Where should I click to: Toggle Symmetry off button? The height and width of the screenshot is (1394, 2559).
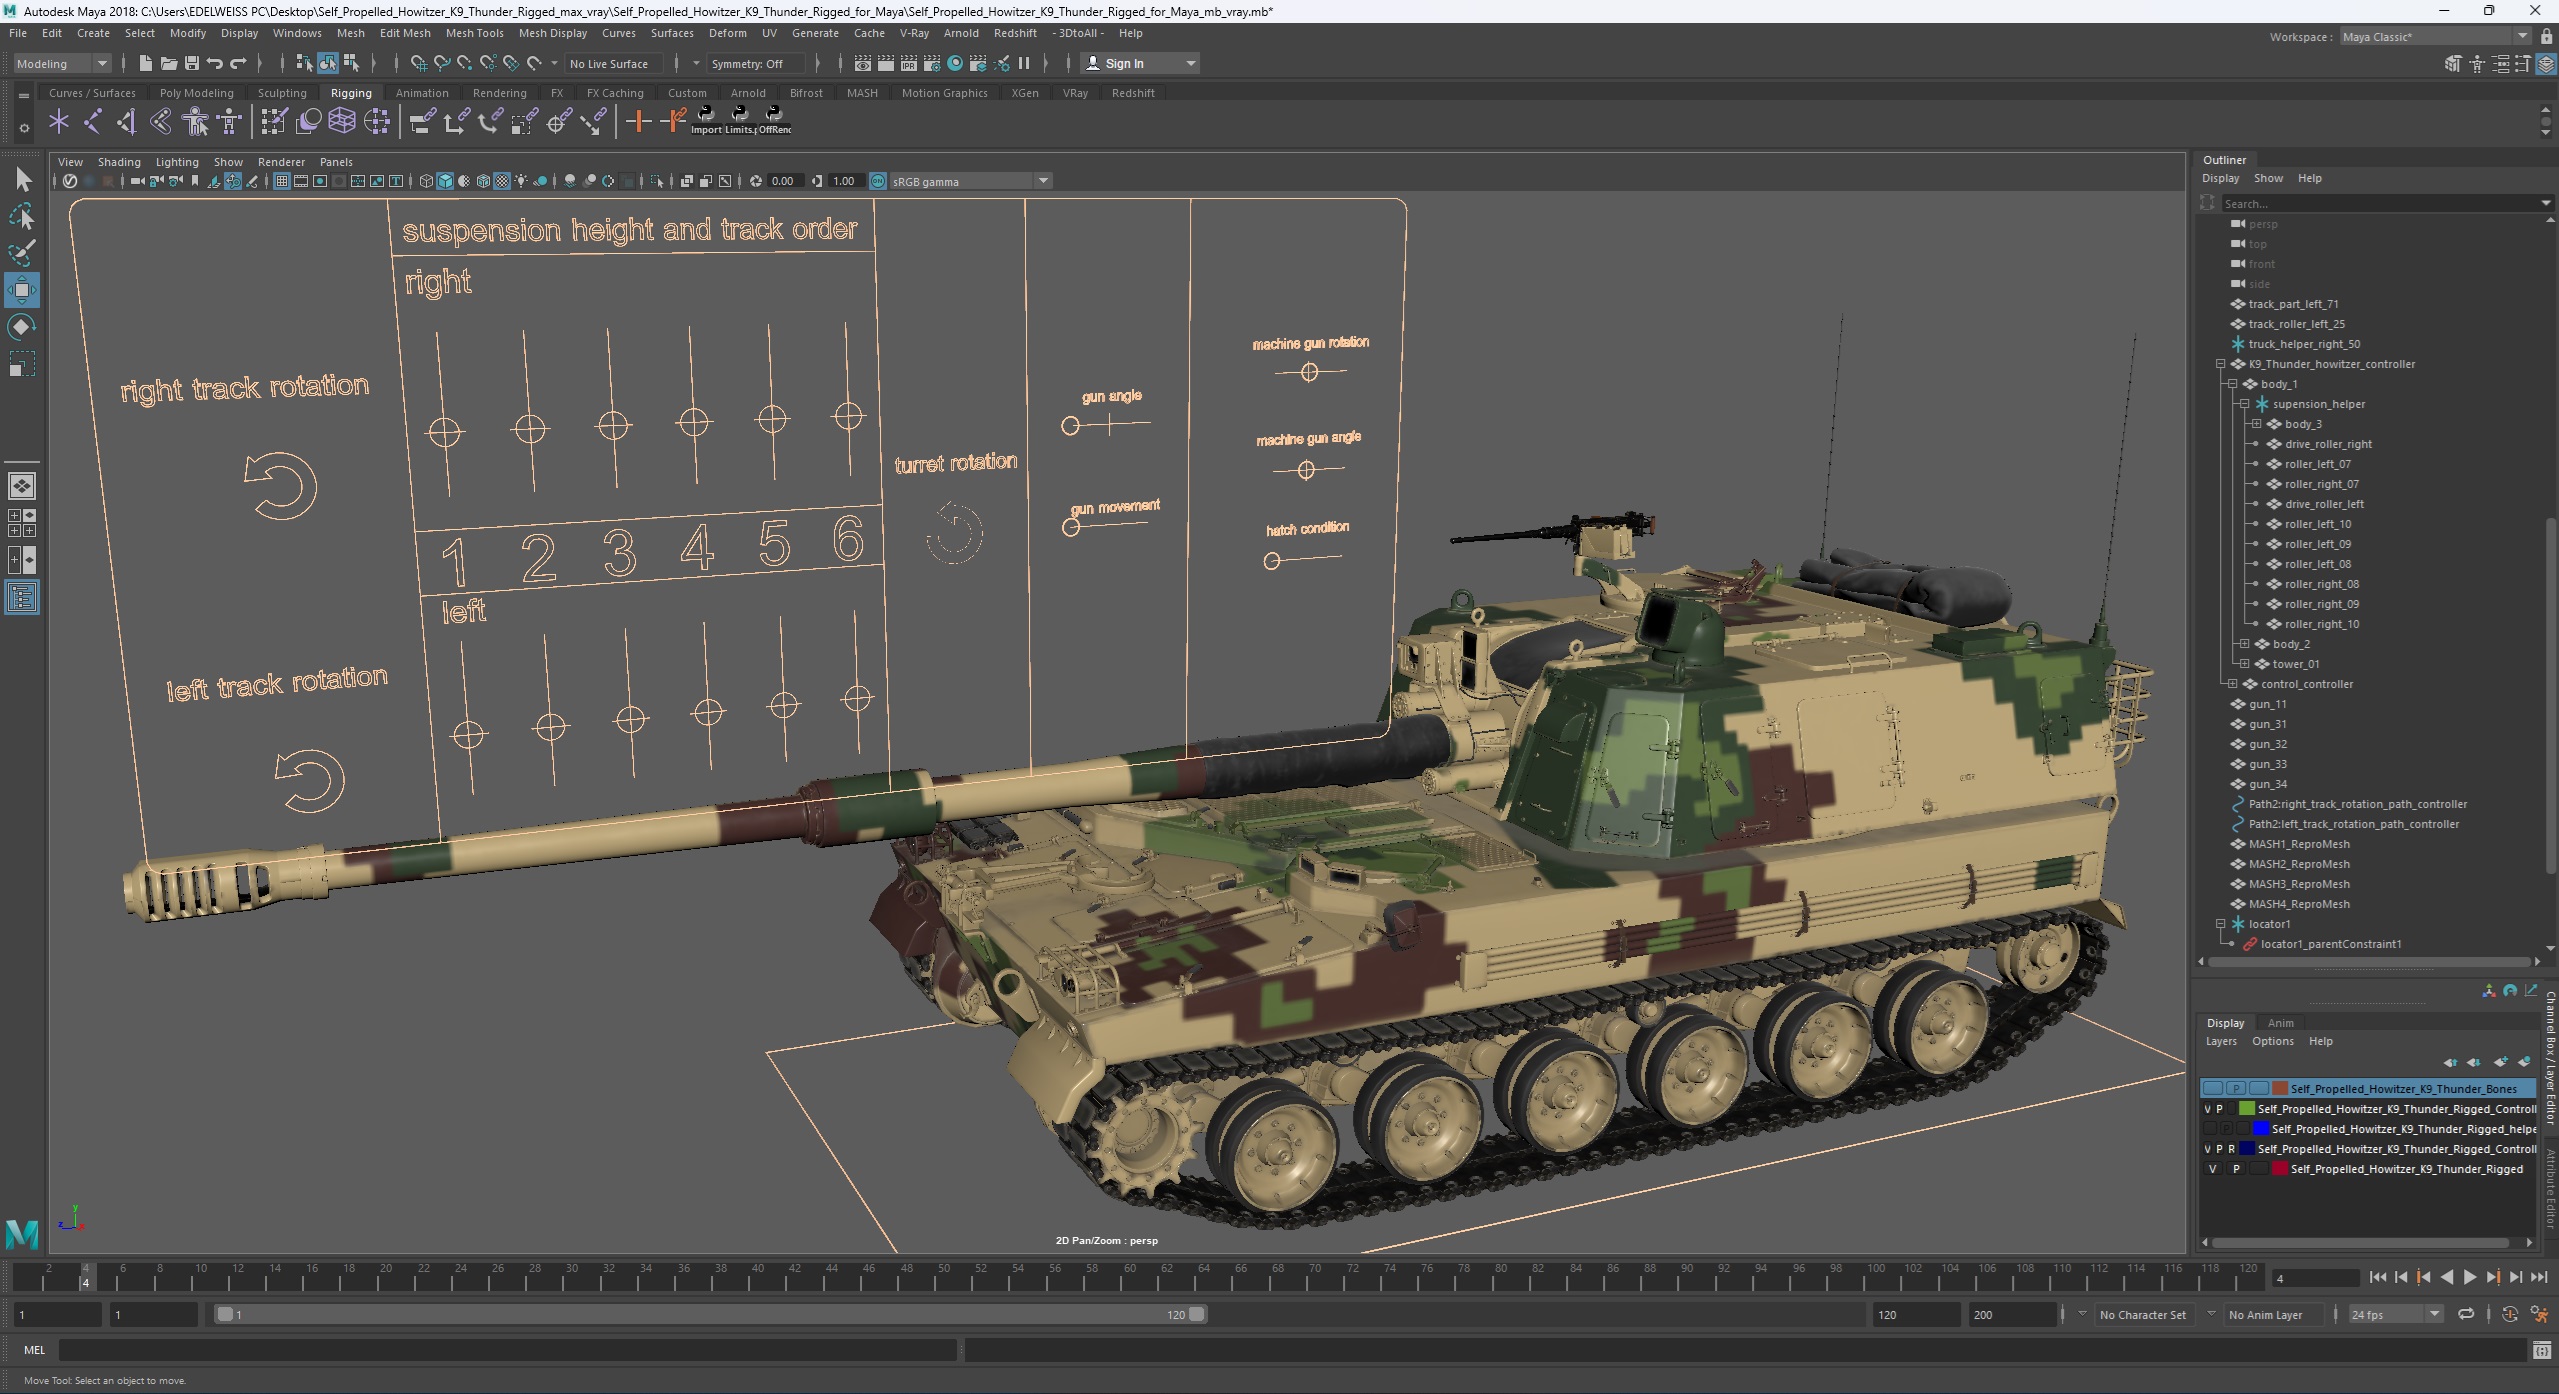[747, 64]
